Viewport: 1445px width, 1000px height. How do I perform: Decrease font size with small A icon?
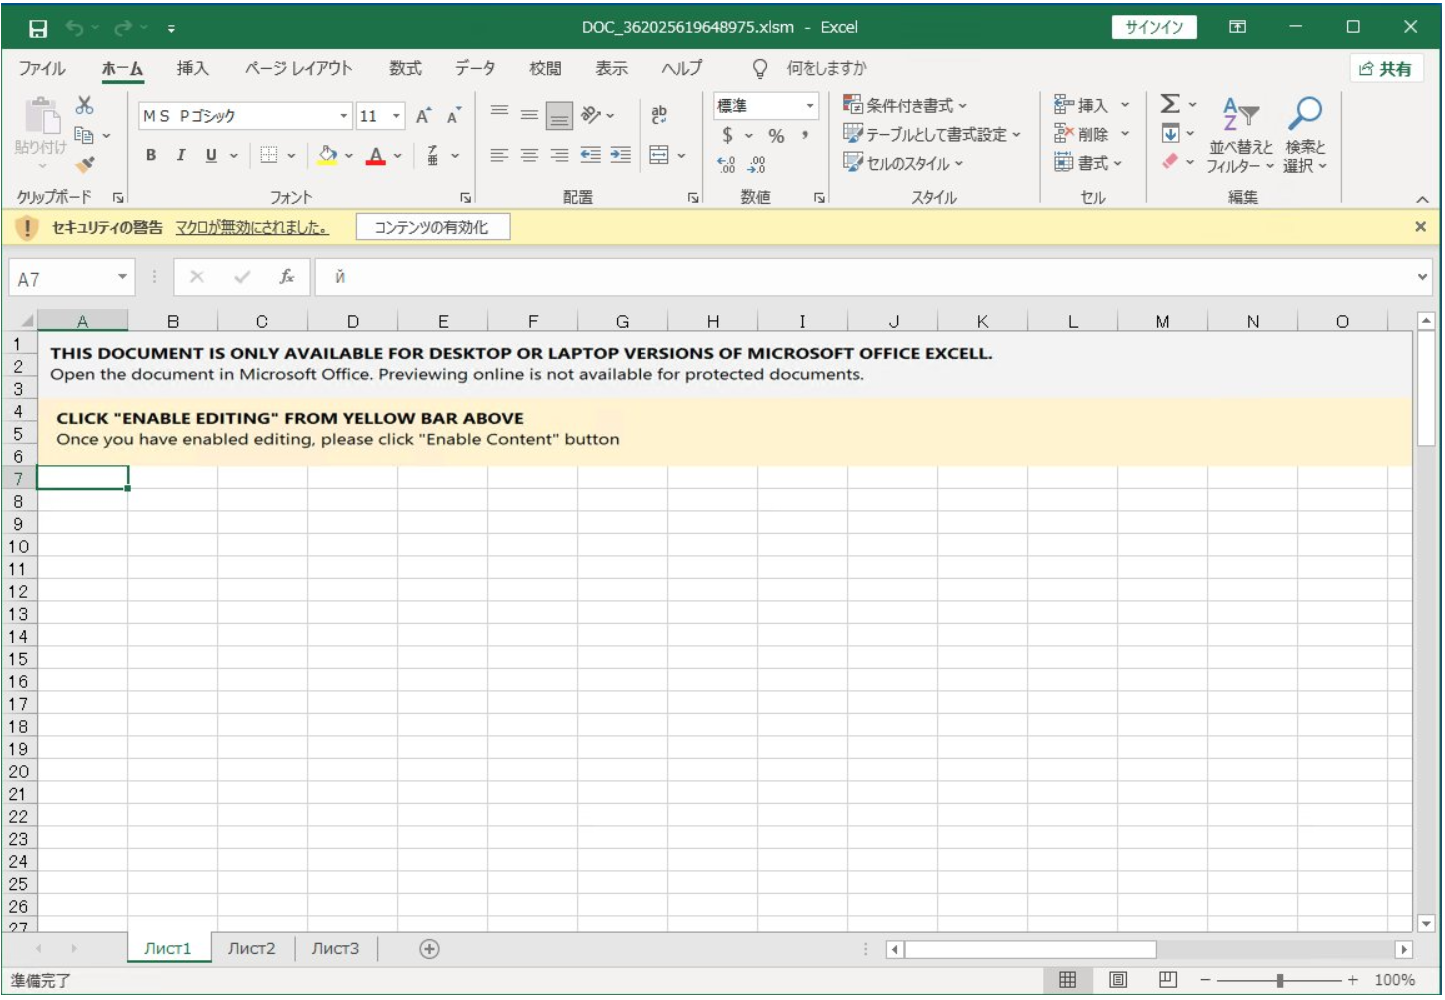pyautogui.click(x=454, y=116)
